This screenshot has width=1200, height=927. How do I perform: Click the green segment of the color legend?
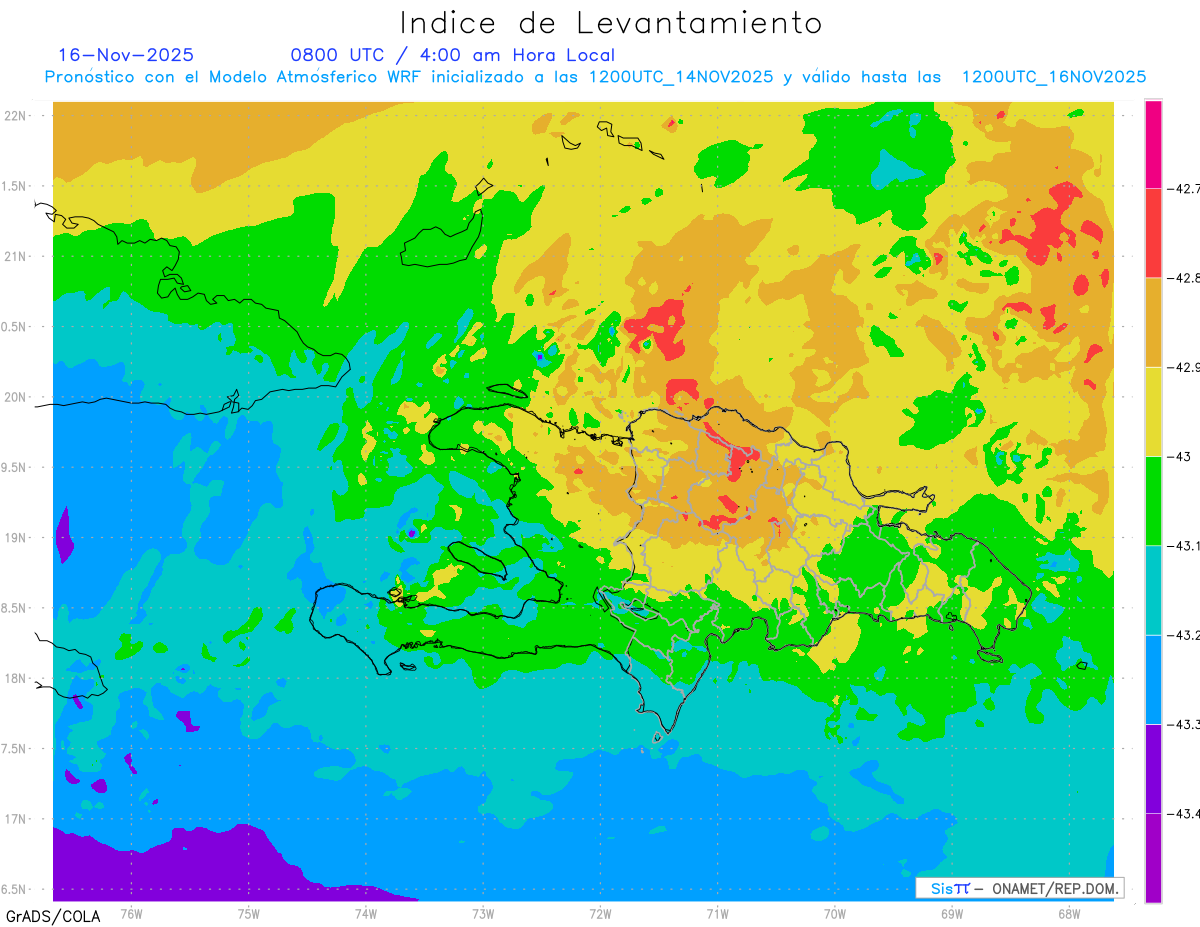click(1153, 500)
